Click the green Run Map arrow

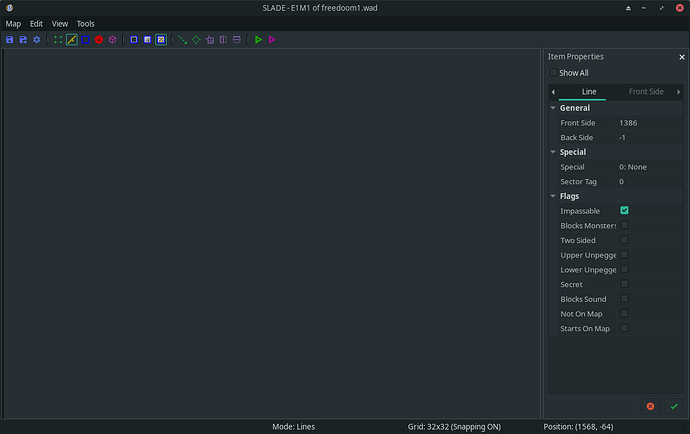pos(258,39)
